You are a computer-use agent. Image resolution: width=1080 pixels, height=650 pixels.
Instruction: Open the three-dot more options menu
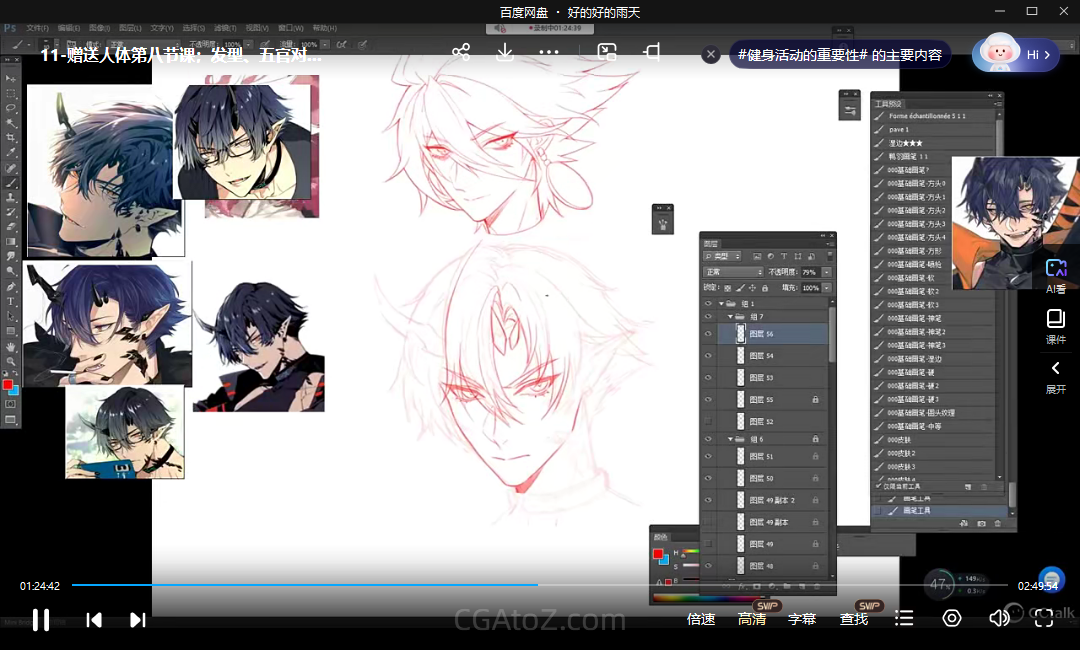[x=549, y=53]
